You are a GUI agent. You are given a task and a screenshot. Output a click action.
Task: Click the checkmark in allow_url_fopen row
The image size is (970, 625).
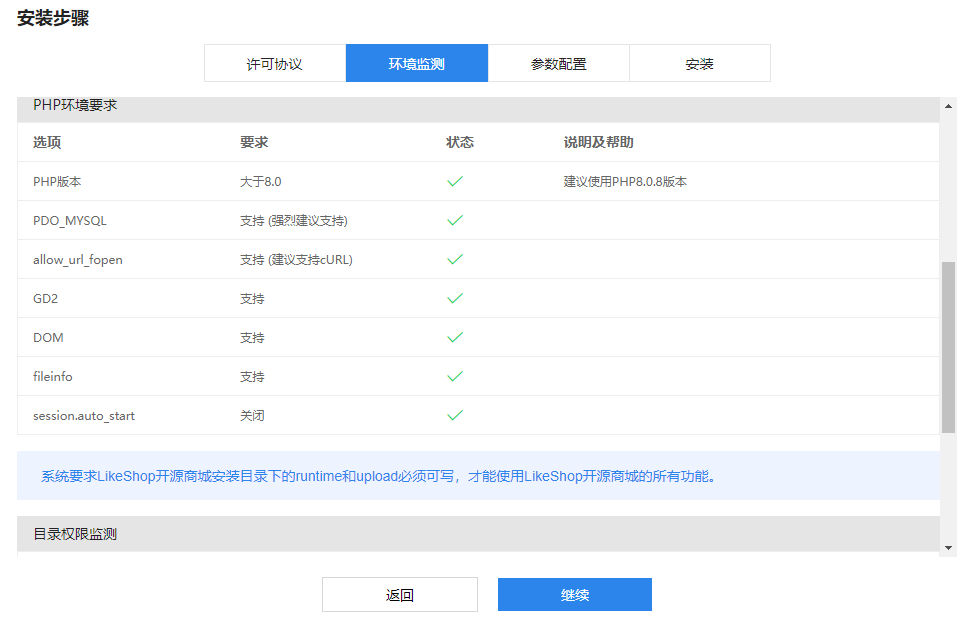(455, 259)
